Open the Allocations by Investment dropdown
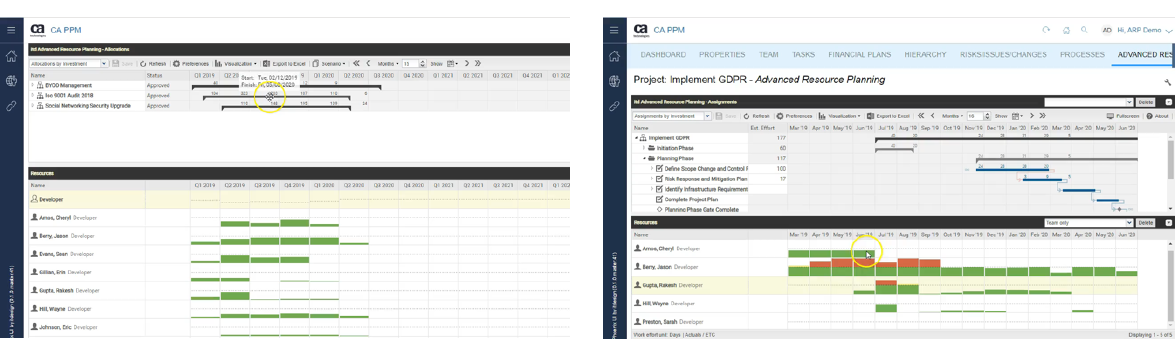 click(x=68, y=64)
